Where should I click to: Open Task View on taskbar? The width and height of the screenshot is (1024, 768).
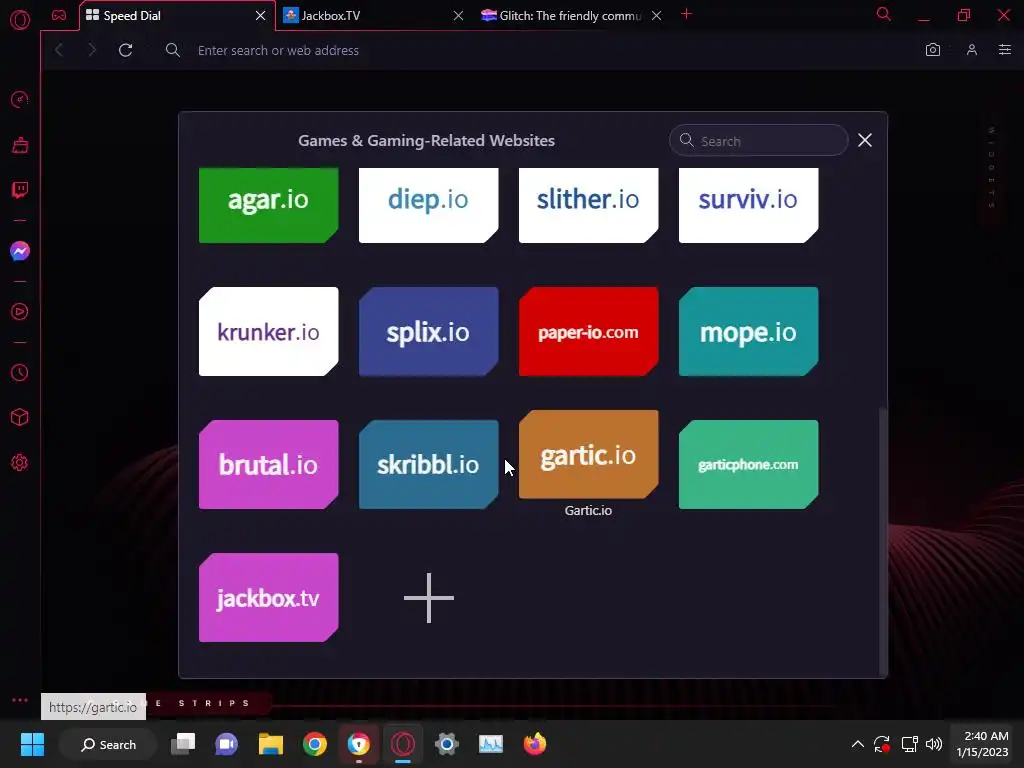pyautogui.click(x=183, y=744)
